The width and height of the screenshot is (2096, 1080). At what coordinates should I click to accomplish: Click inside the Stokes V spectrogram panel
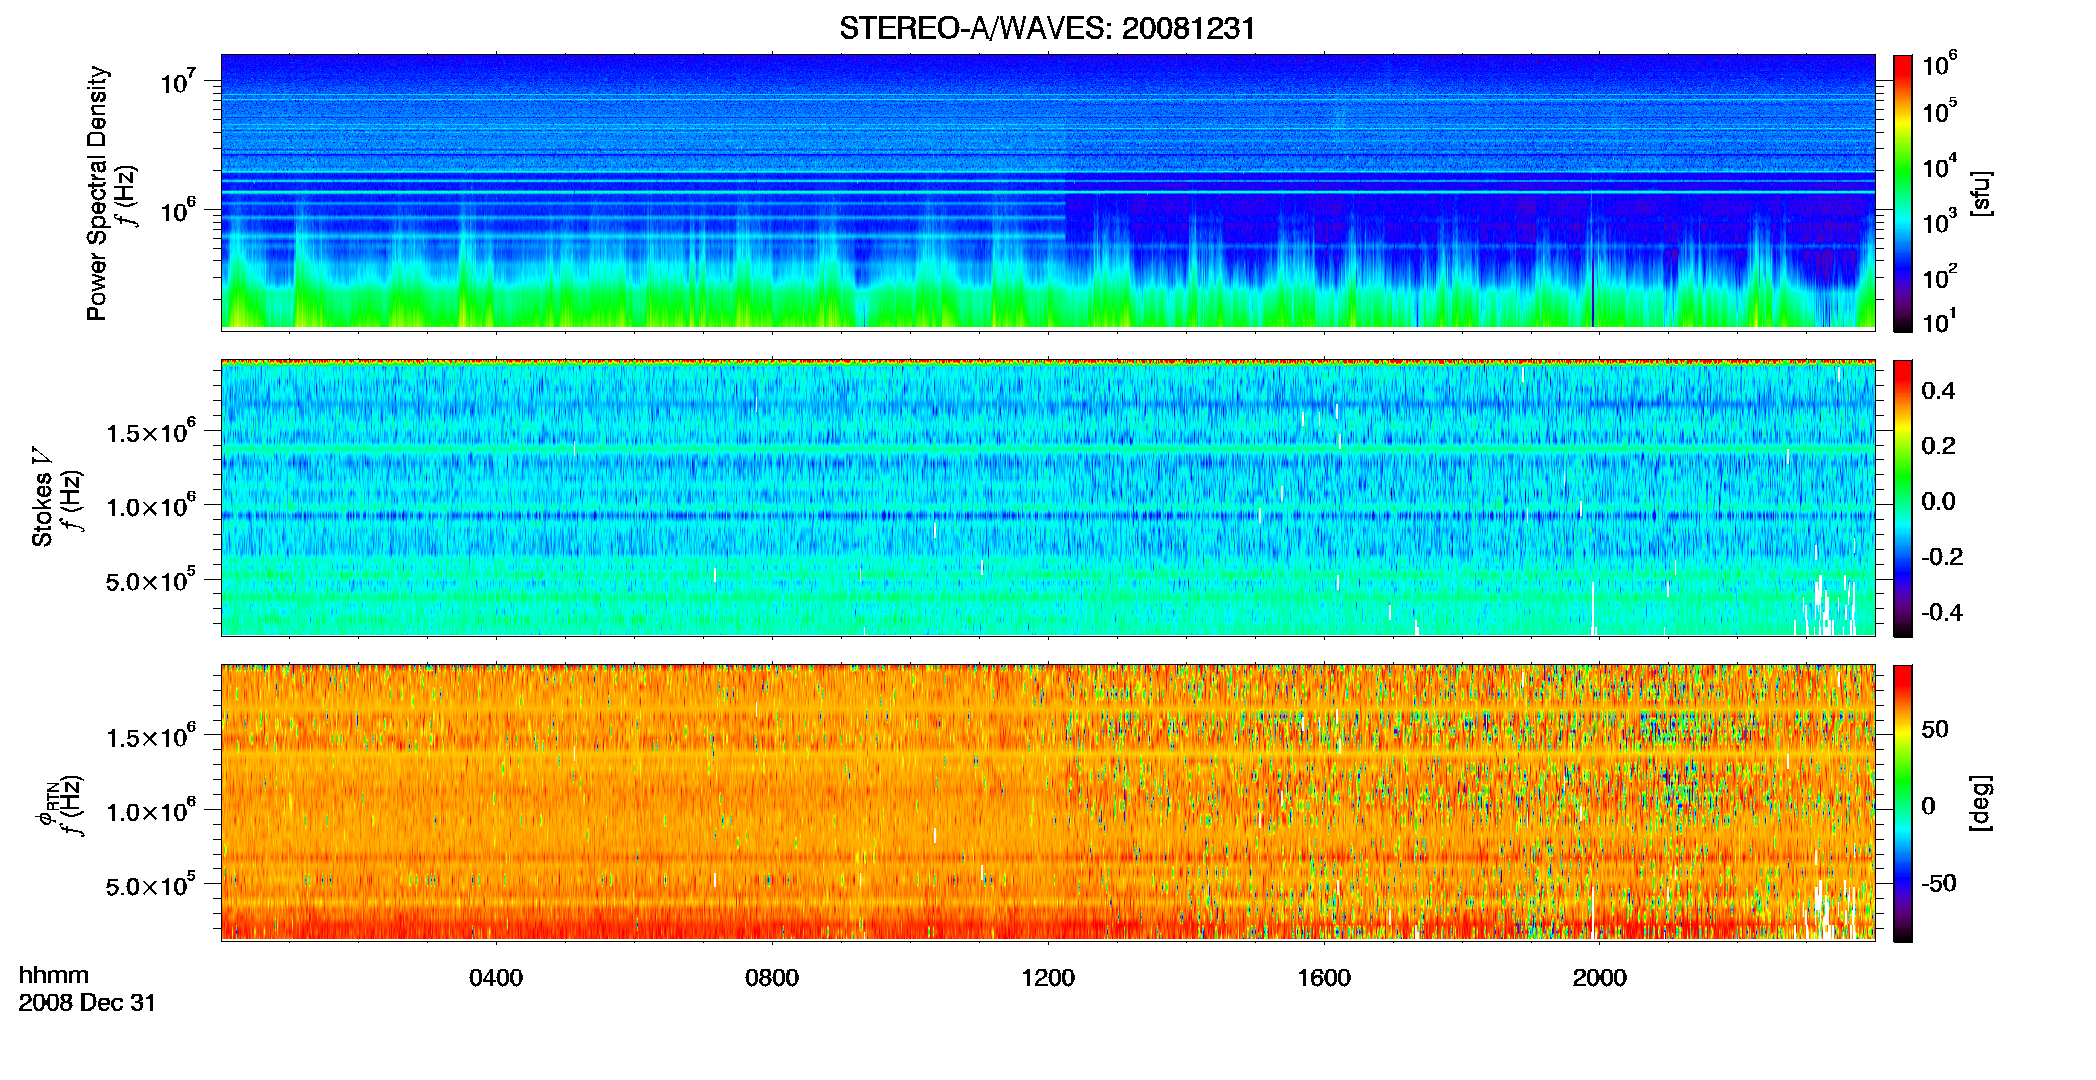click(x=1048, y=498)
